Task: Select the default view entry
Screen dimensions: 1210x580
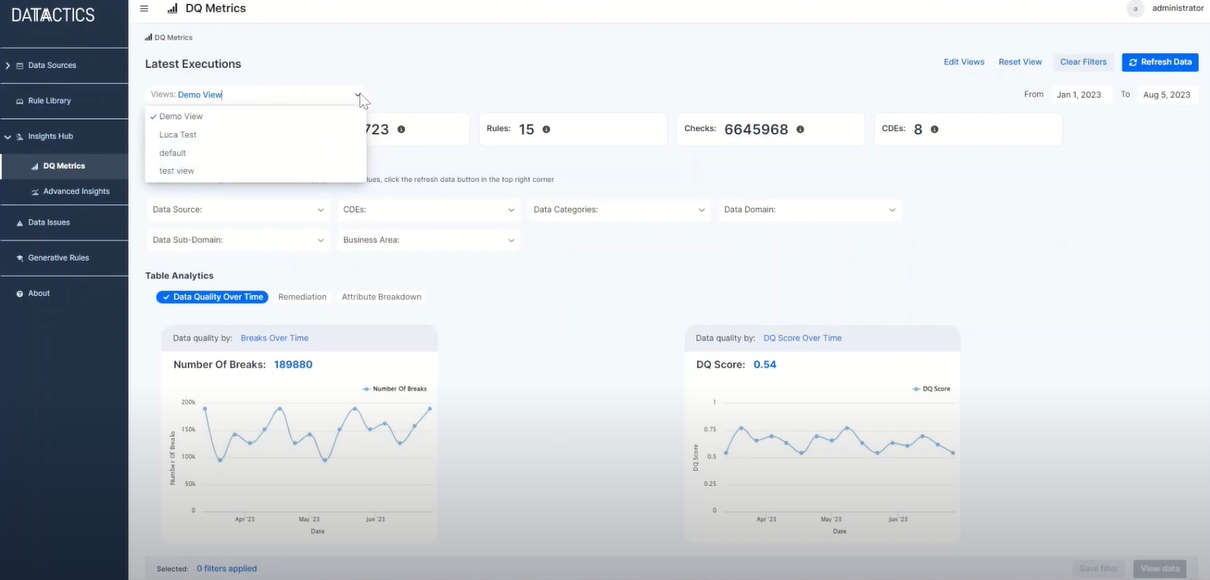Action: click(172, 152)
